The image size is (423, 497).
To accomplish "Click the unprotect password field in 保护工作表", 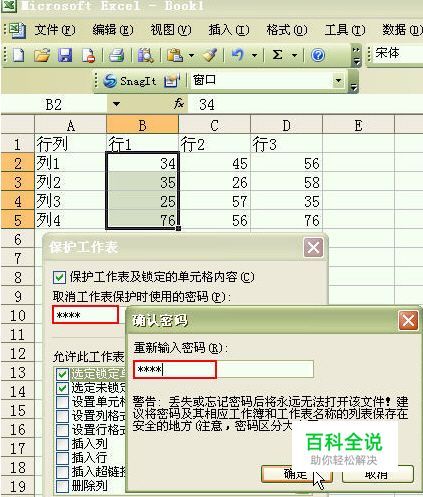I will pos(85,315).
